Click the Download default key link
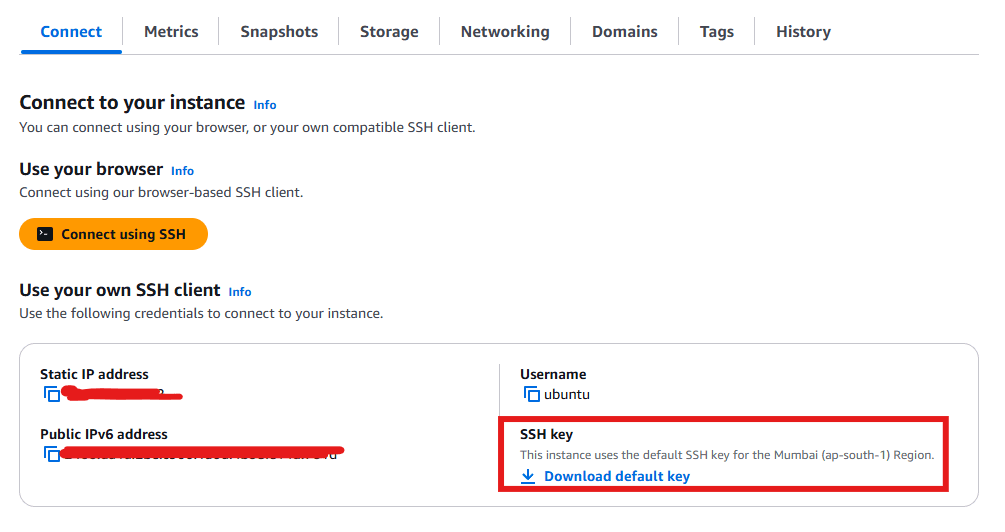This screenshot has width=1005, height=532. (x=617, y=477)
